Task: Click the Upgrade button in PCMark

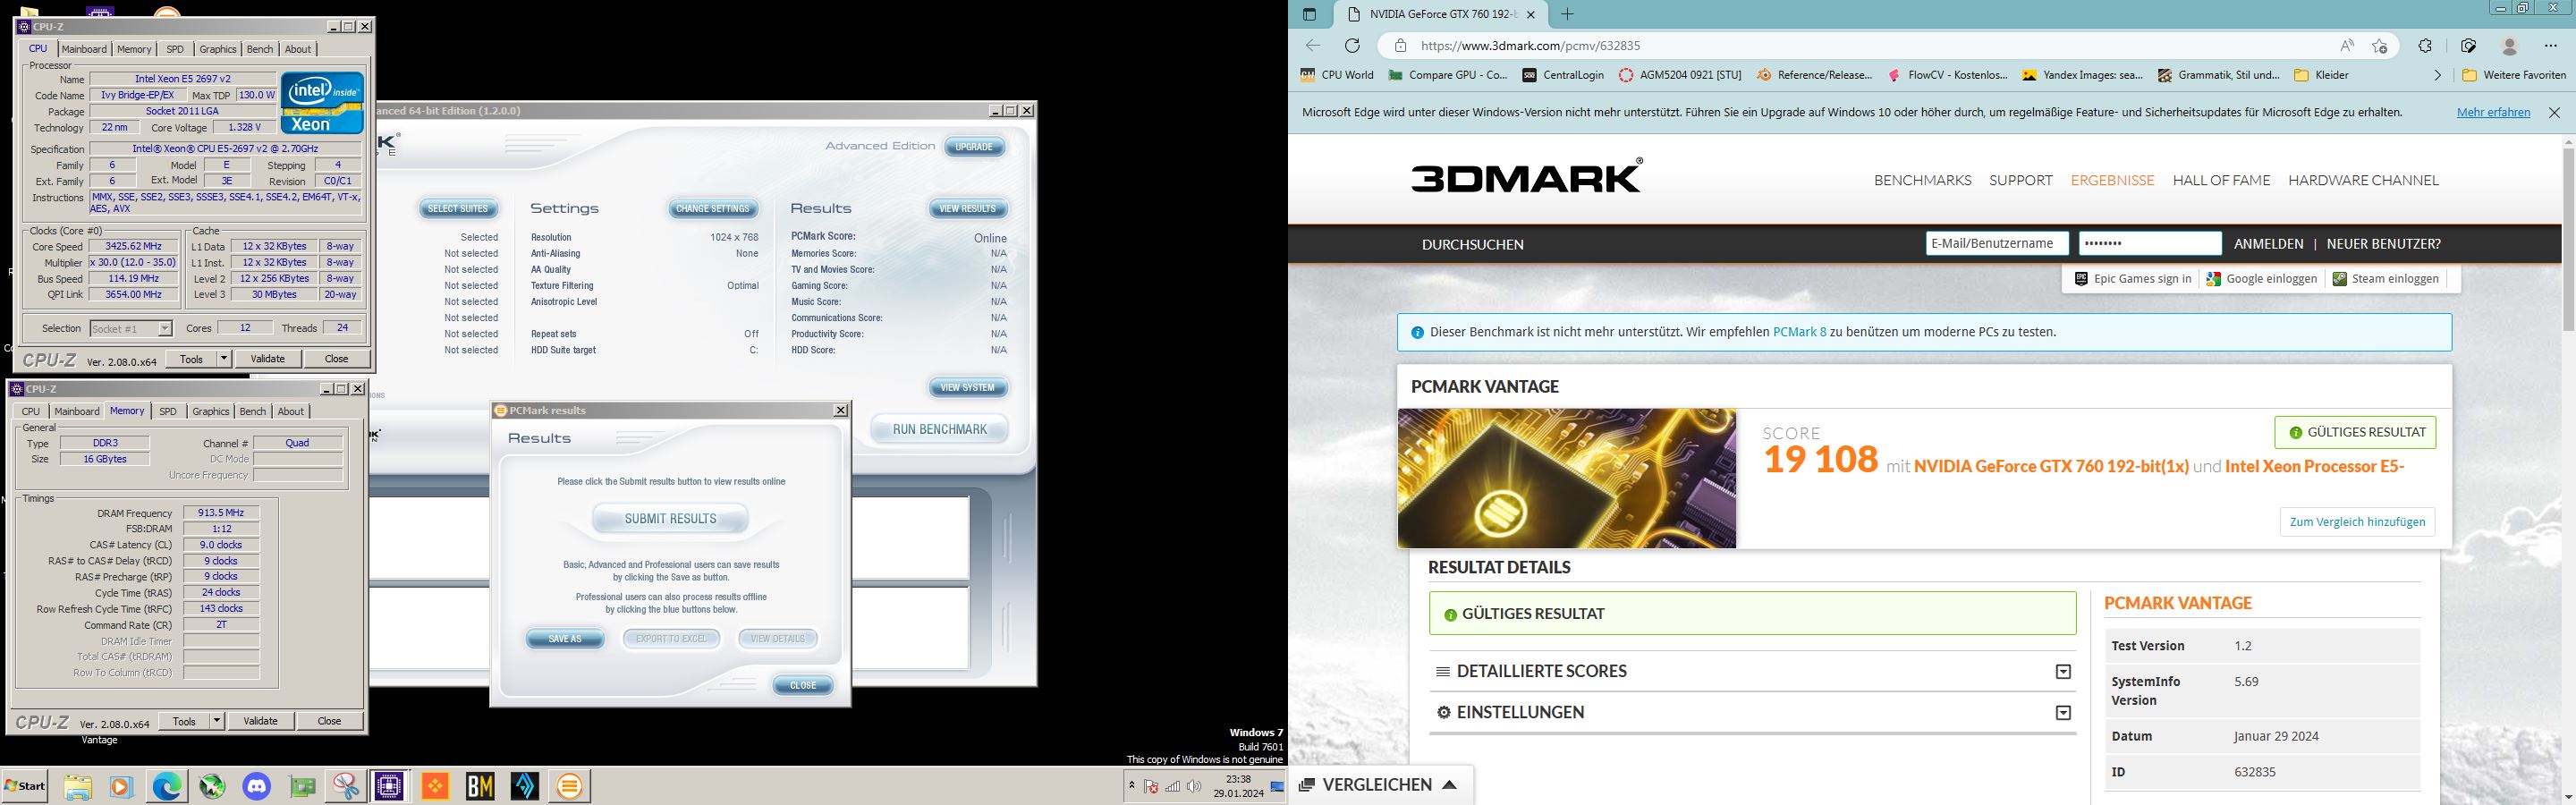Action: pos(974,147)
